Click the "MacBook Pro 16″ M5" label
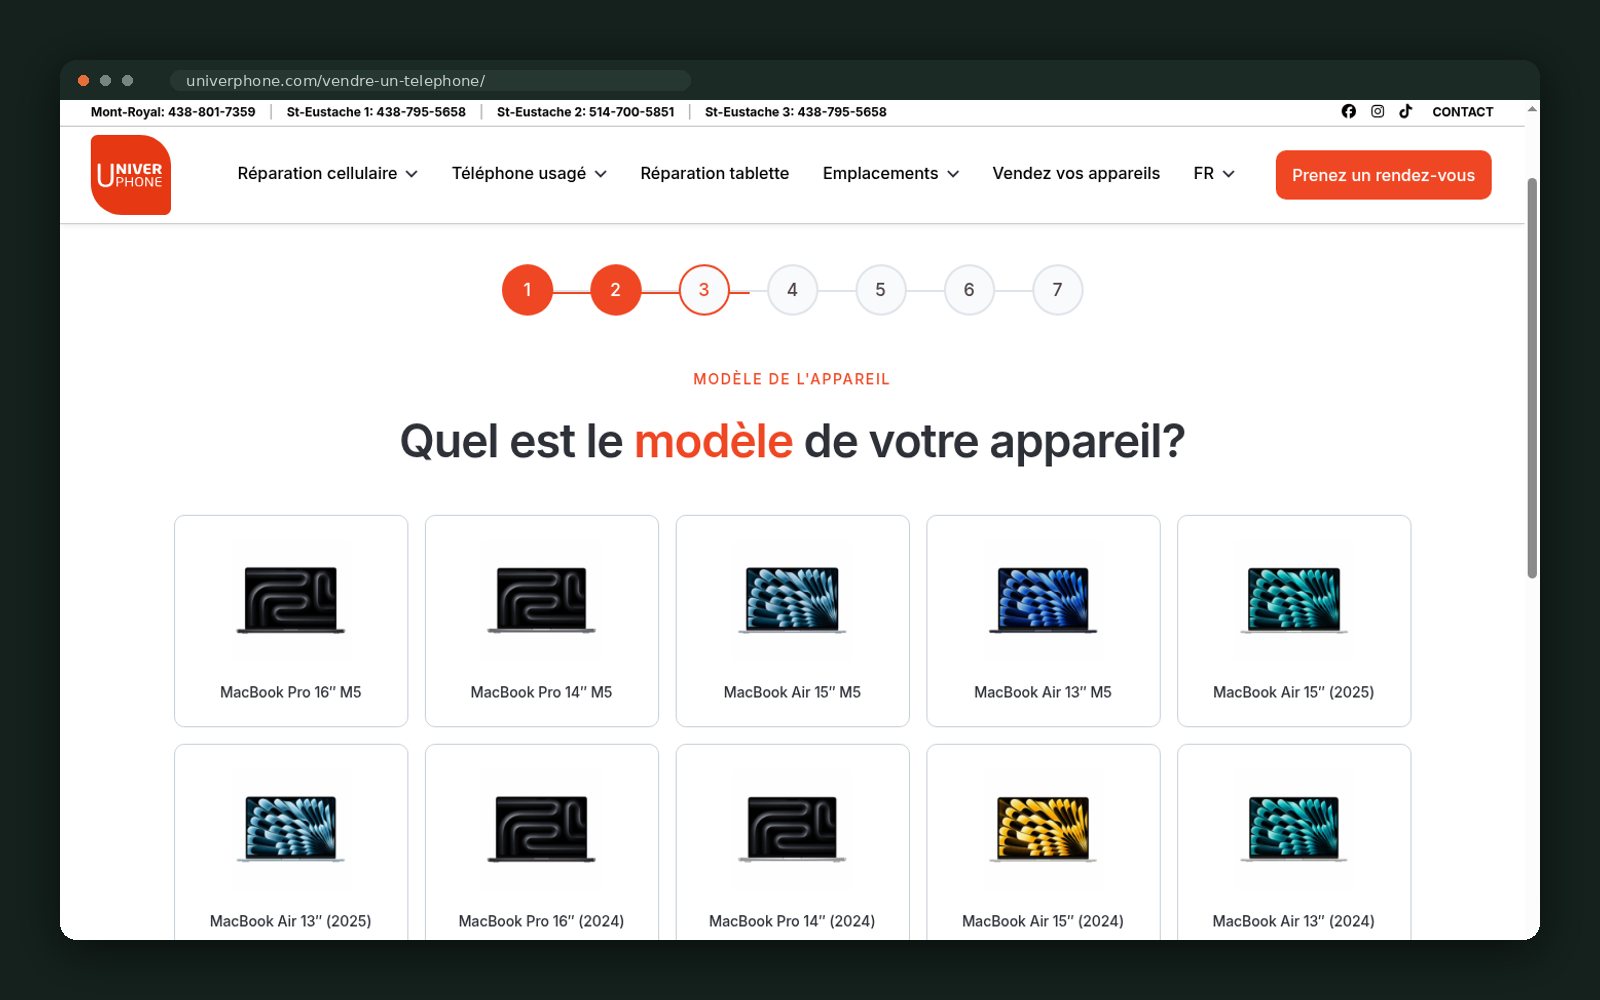This screenshot has width=1600, height=1000. coord(291,692)
